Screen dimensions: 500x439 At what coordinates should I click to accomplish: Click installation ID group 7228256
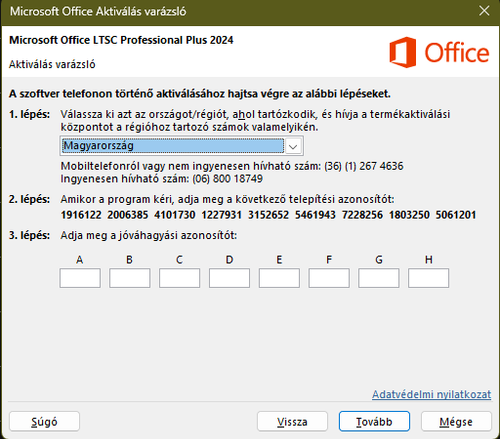362,215
